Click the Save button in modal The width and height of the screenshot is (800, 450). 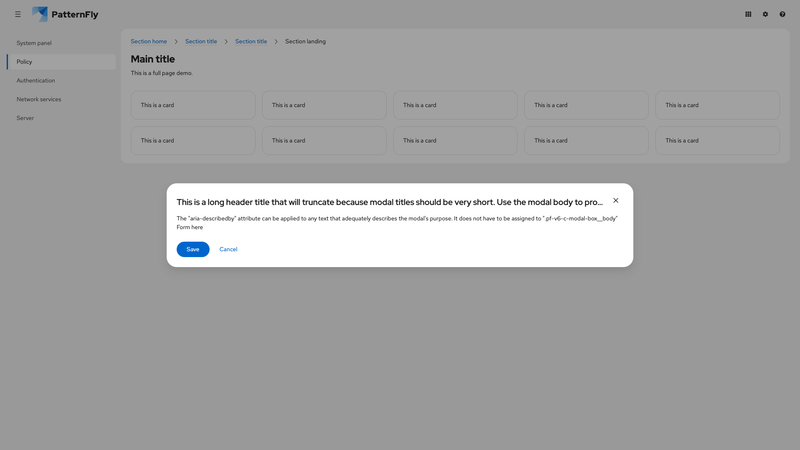(193, 249)
